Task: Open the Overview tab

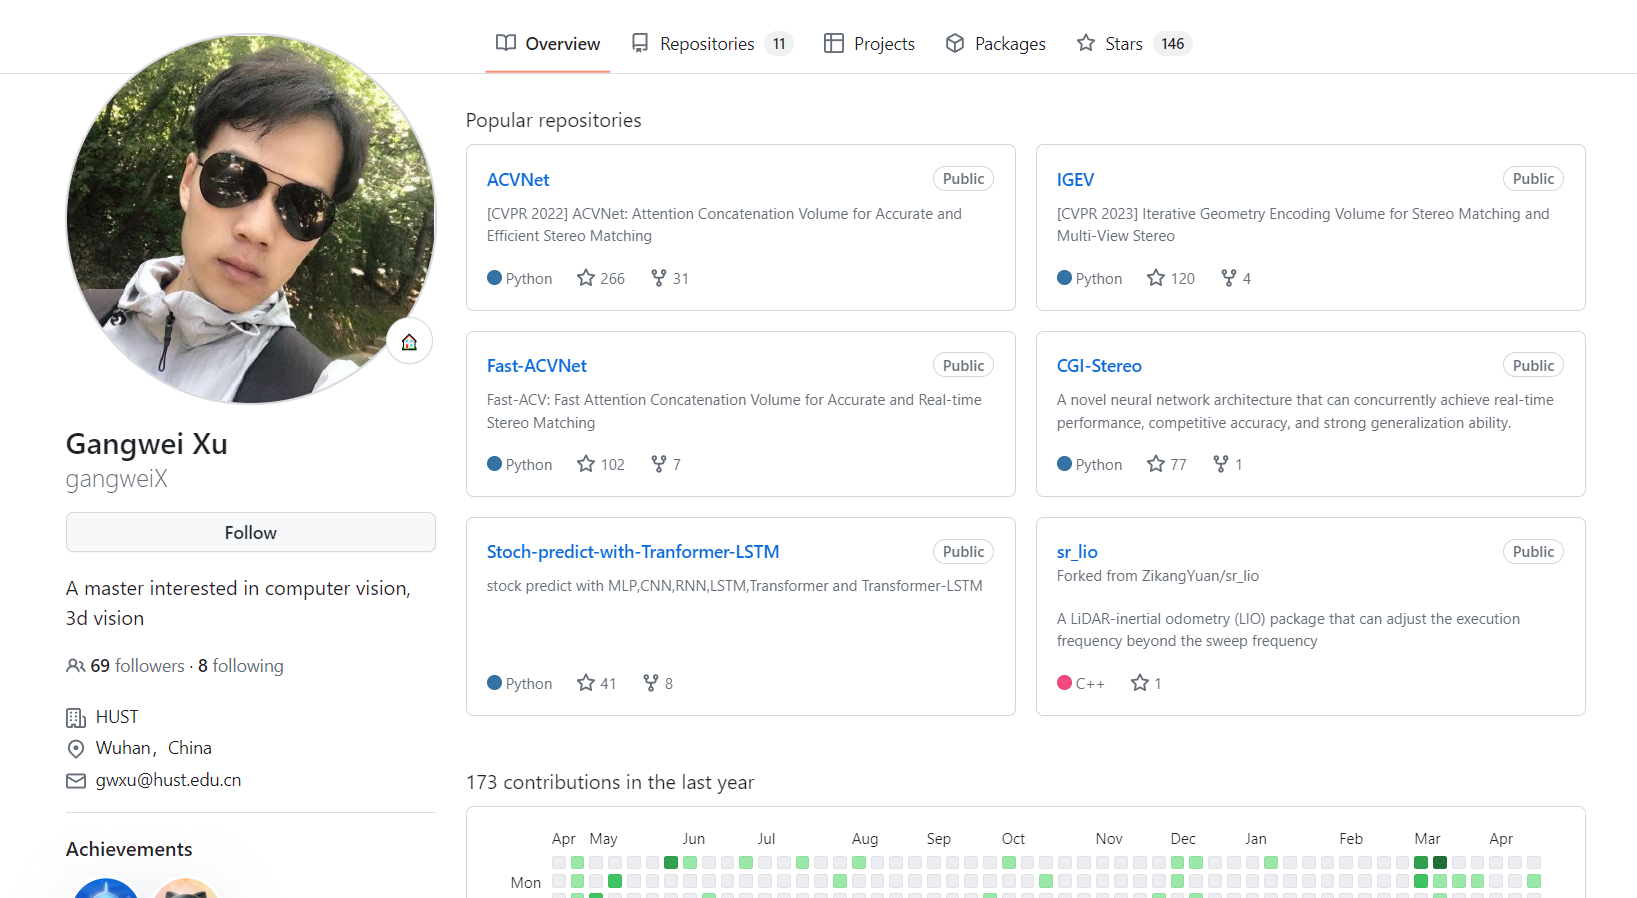Action: click(547, 44)
